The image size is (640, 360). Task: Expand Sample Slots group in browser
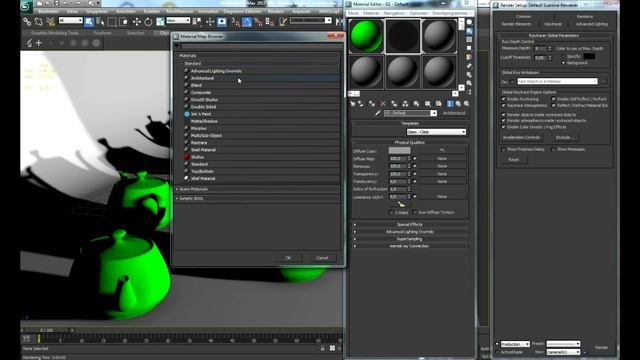pyautogui.click(x=258, y=198)
